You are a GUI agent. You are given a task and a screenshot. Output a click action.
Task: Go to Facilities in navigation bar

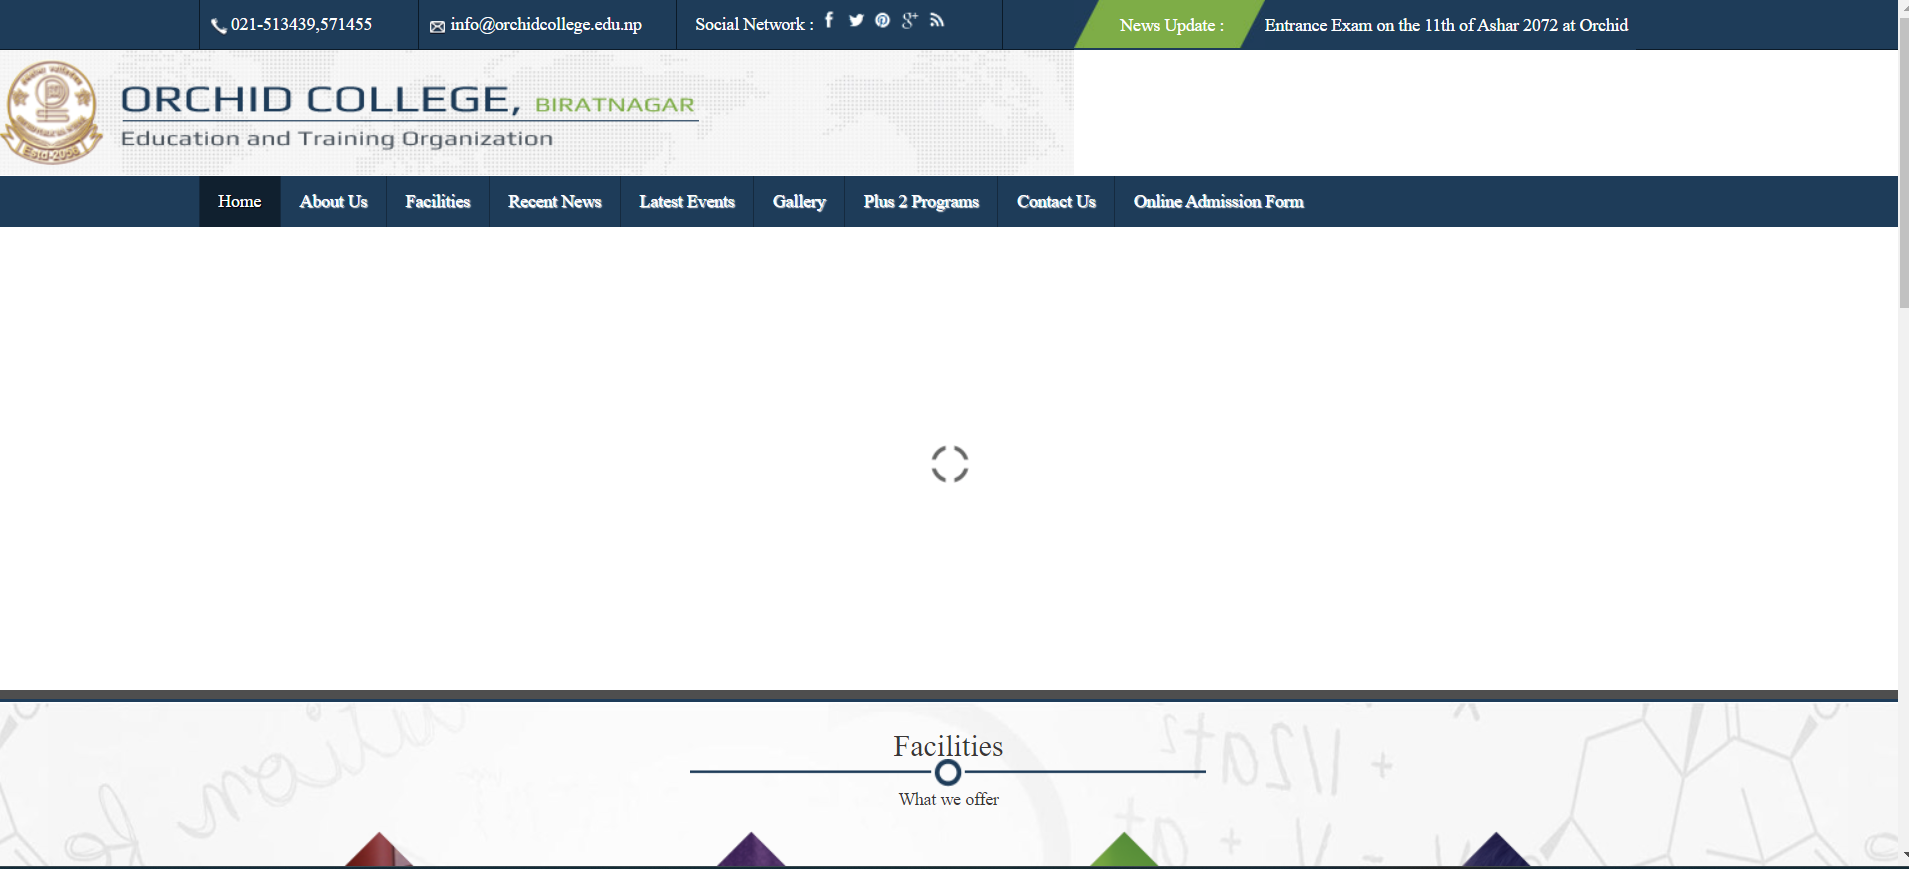tap(437, 202)
